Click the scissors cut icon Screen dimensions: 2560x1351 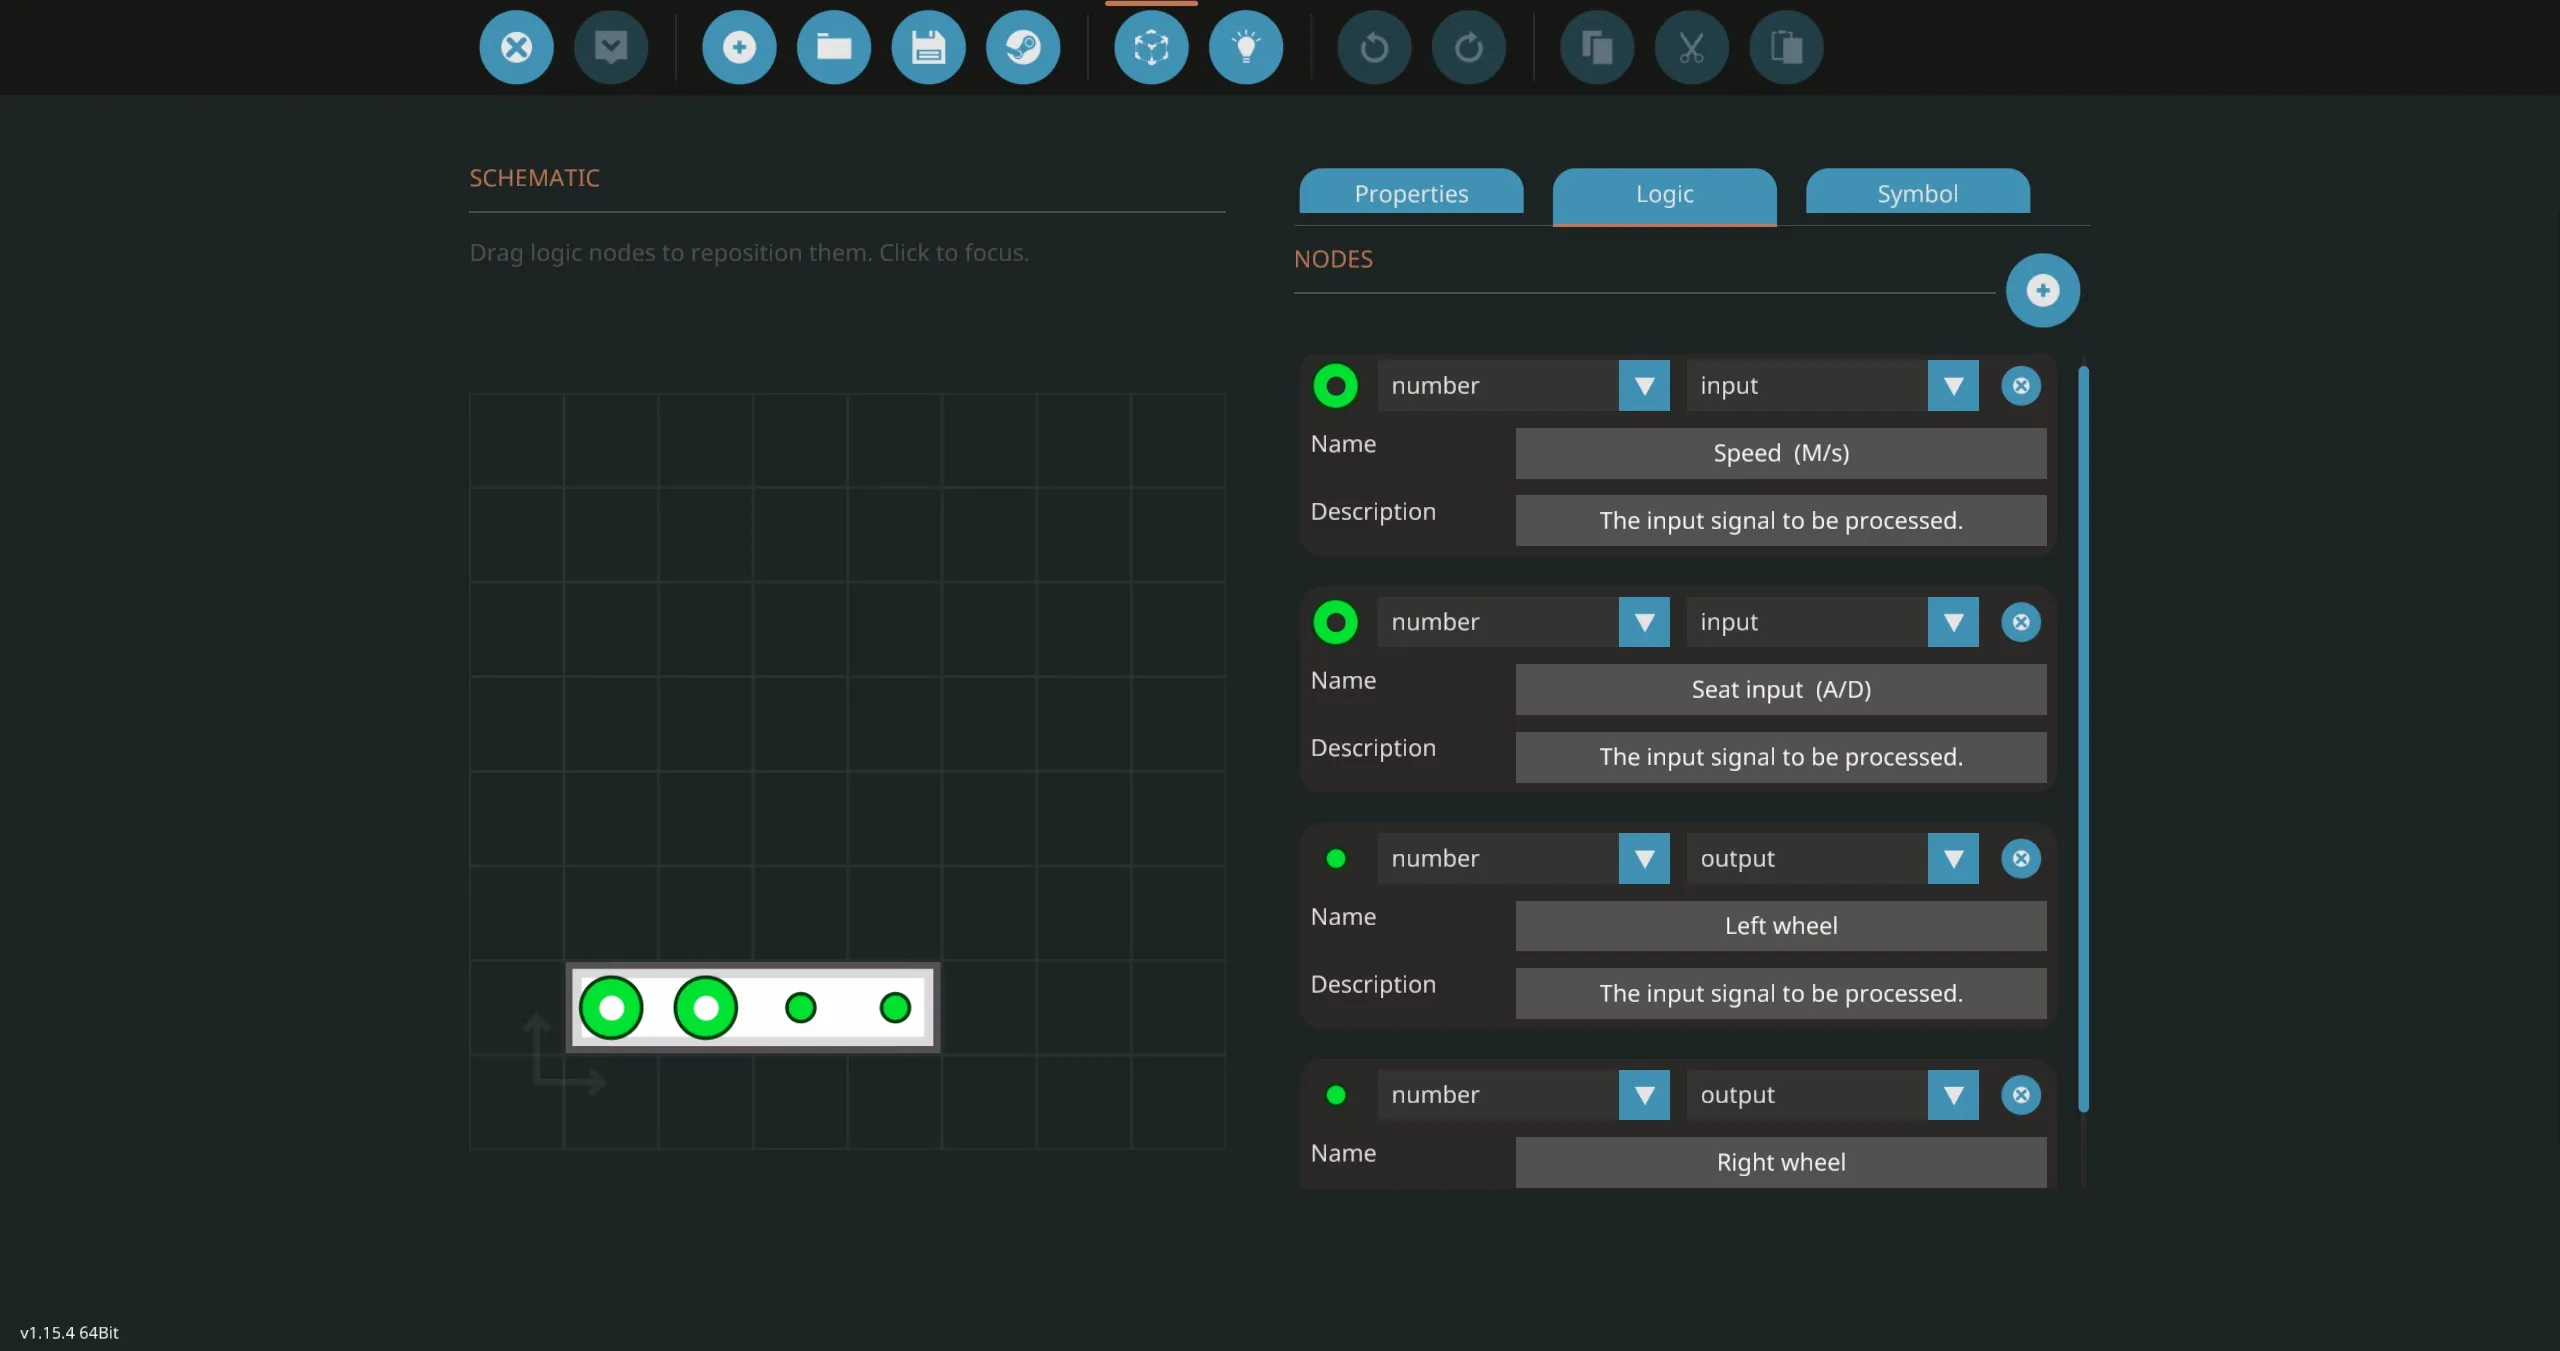[1691, 47]
